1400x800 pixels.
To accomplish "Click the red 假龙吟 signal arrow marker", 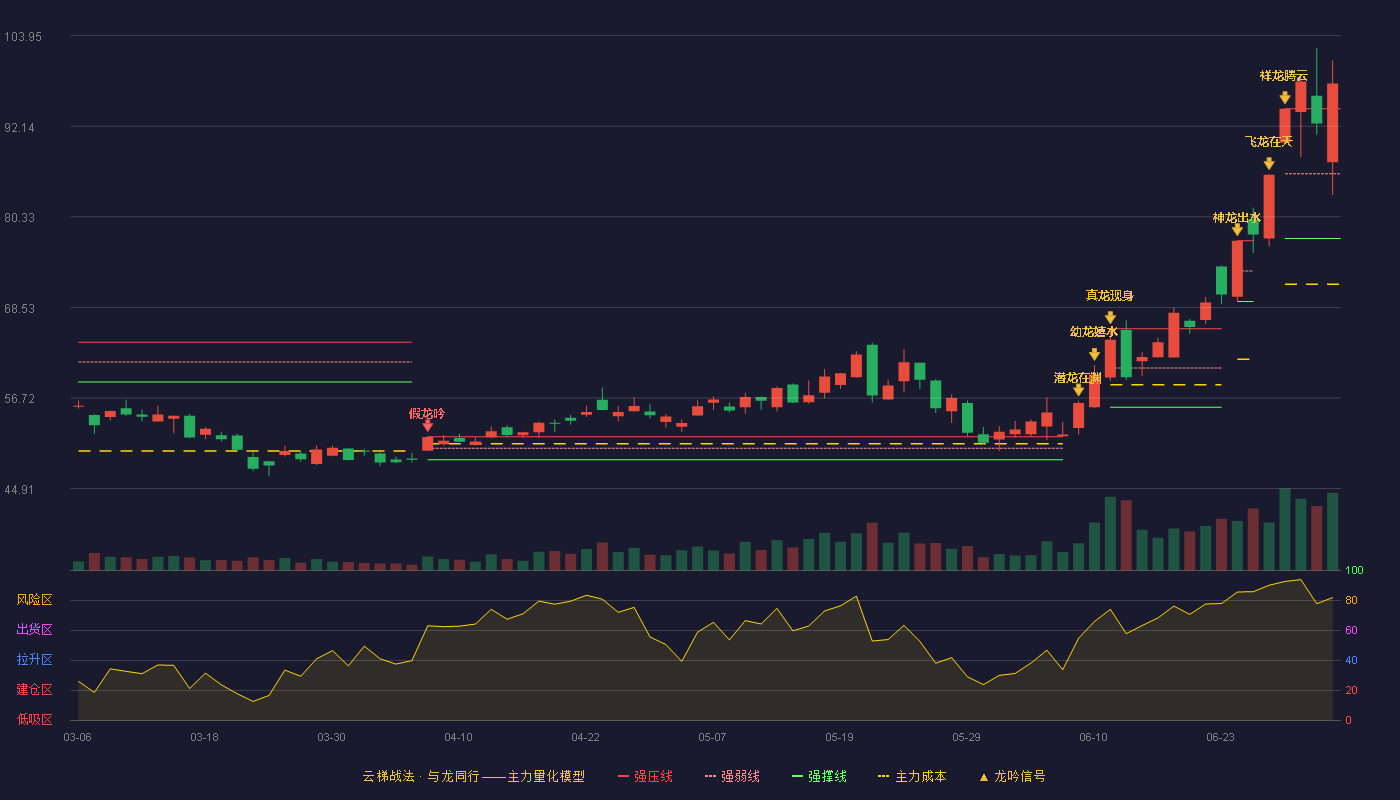I will click(x=428, y=425).
